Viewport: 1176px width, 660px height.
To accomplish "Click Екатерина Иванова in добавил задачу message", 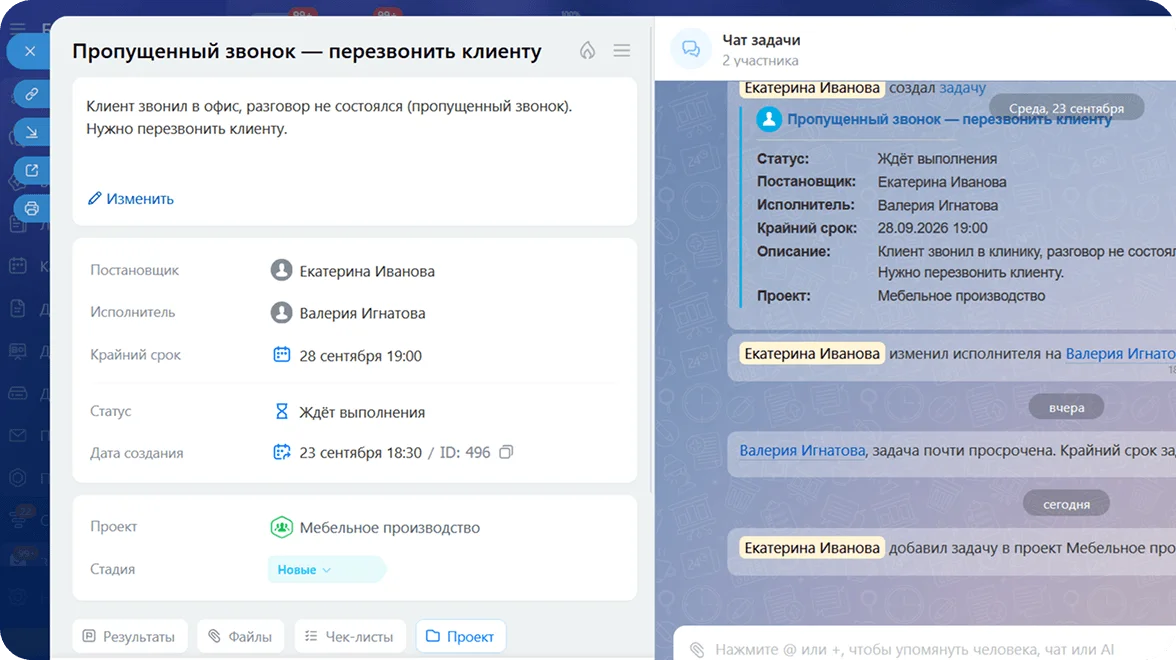I will [x=812, y=548].
